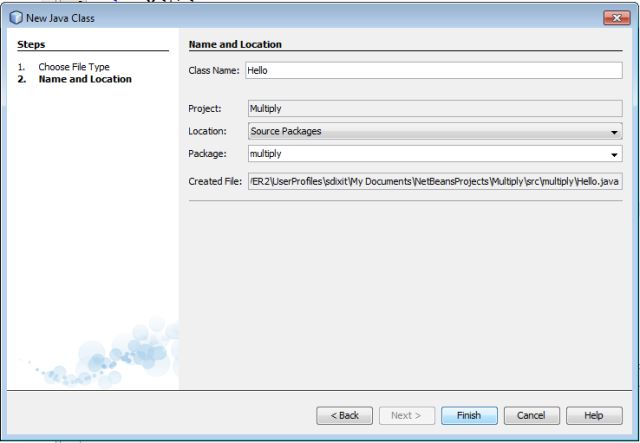Click the Name and Location panel heading
Viewport: 640px width, 443px height.
point(235,45)
